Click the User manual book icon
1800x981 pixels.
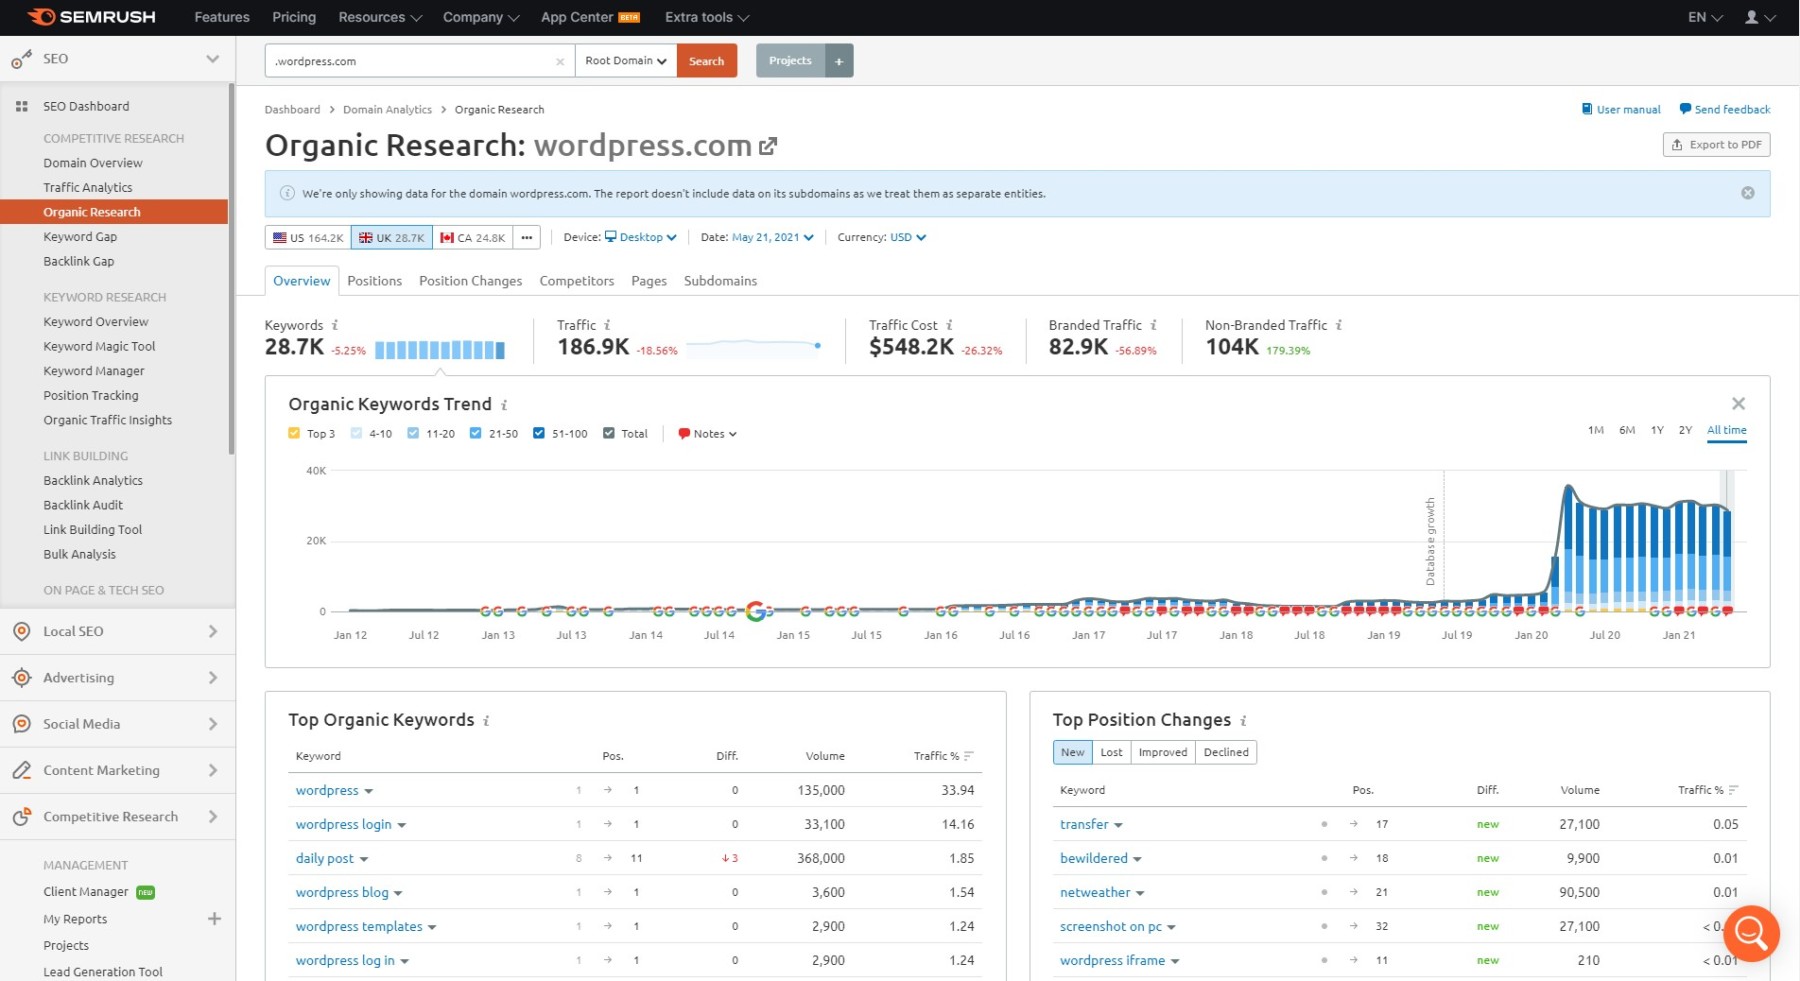[x=1586, y=109]
